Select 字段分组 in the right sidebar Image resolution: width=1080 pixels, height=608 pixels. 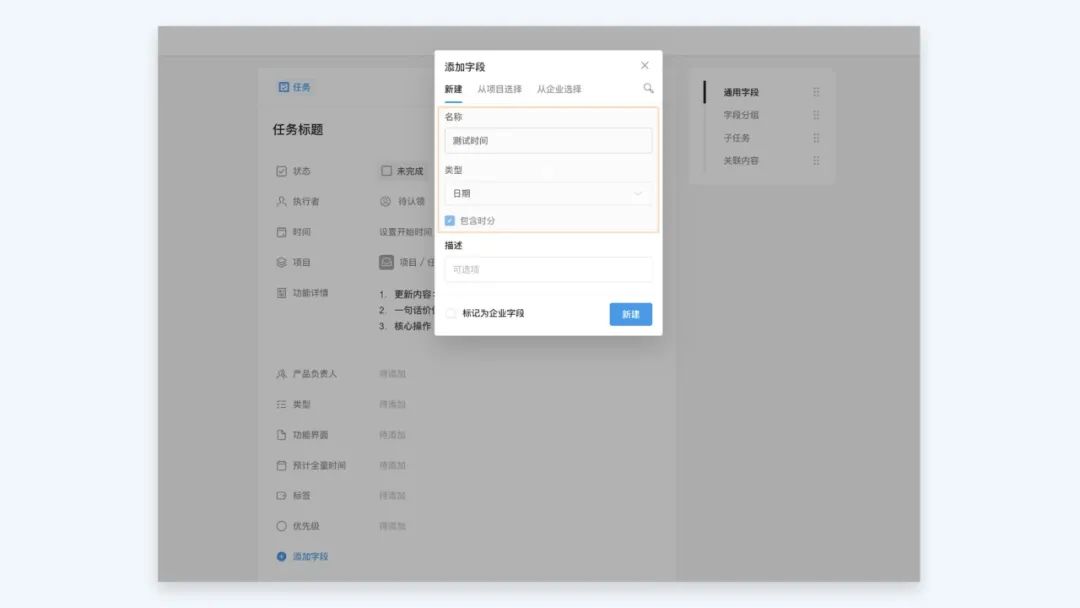[741, 115]
